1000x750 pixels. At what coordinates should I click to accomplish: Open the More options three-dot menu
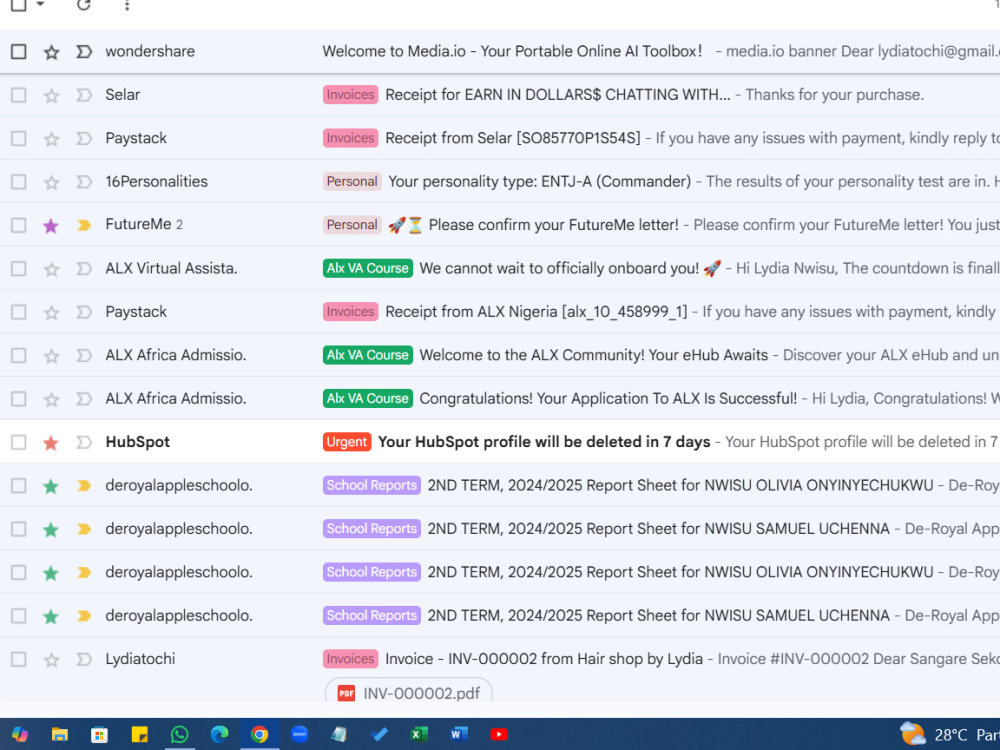(127, 5)
